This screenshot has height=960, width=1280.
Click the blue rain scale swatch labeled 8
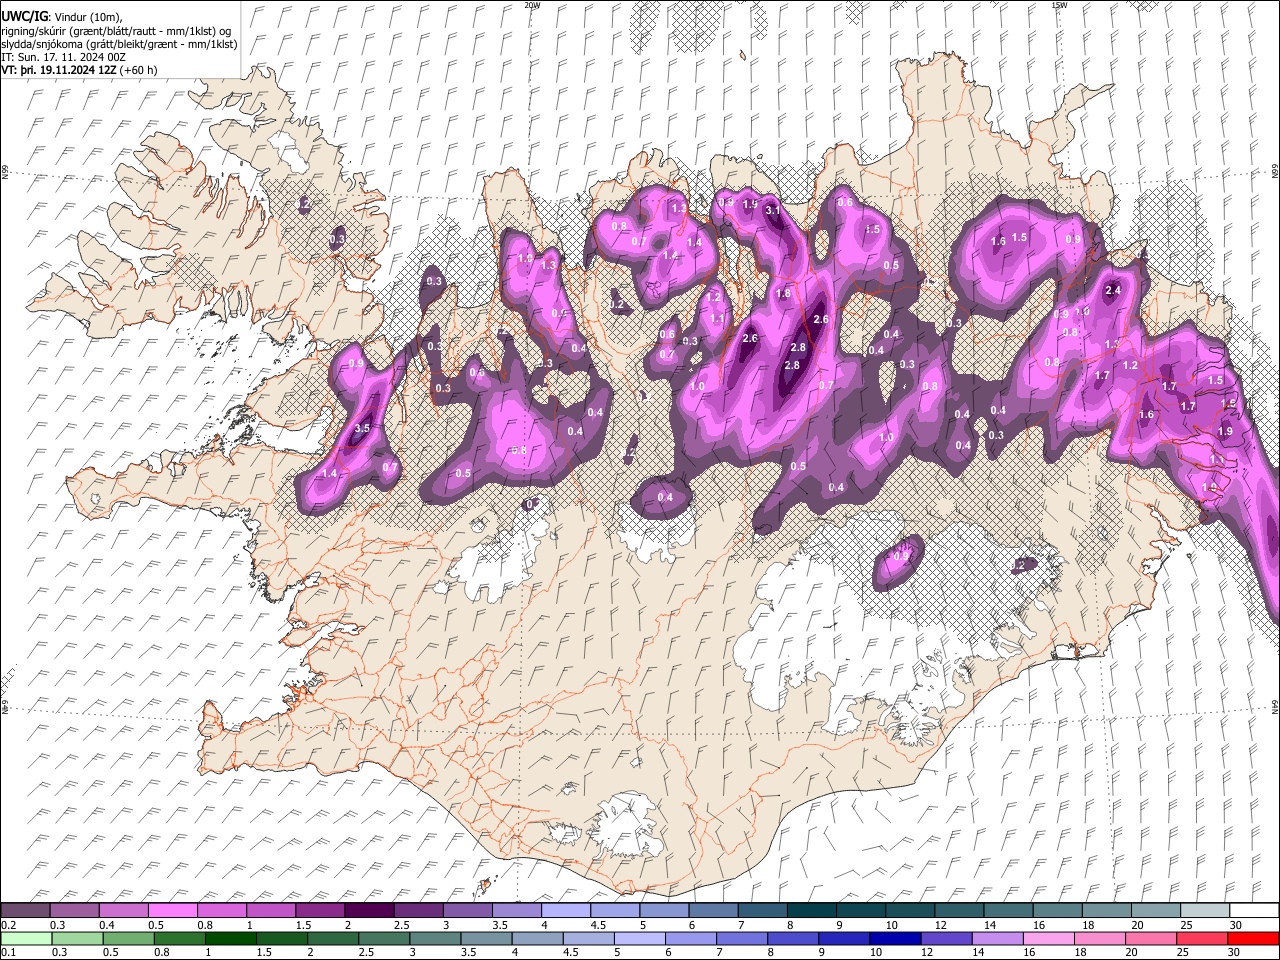(792, 938)
